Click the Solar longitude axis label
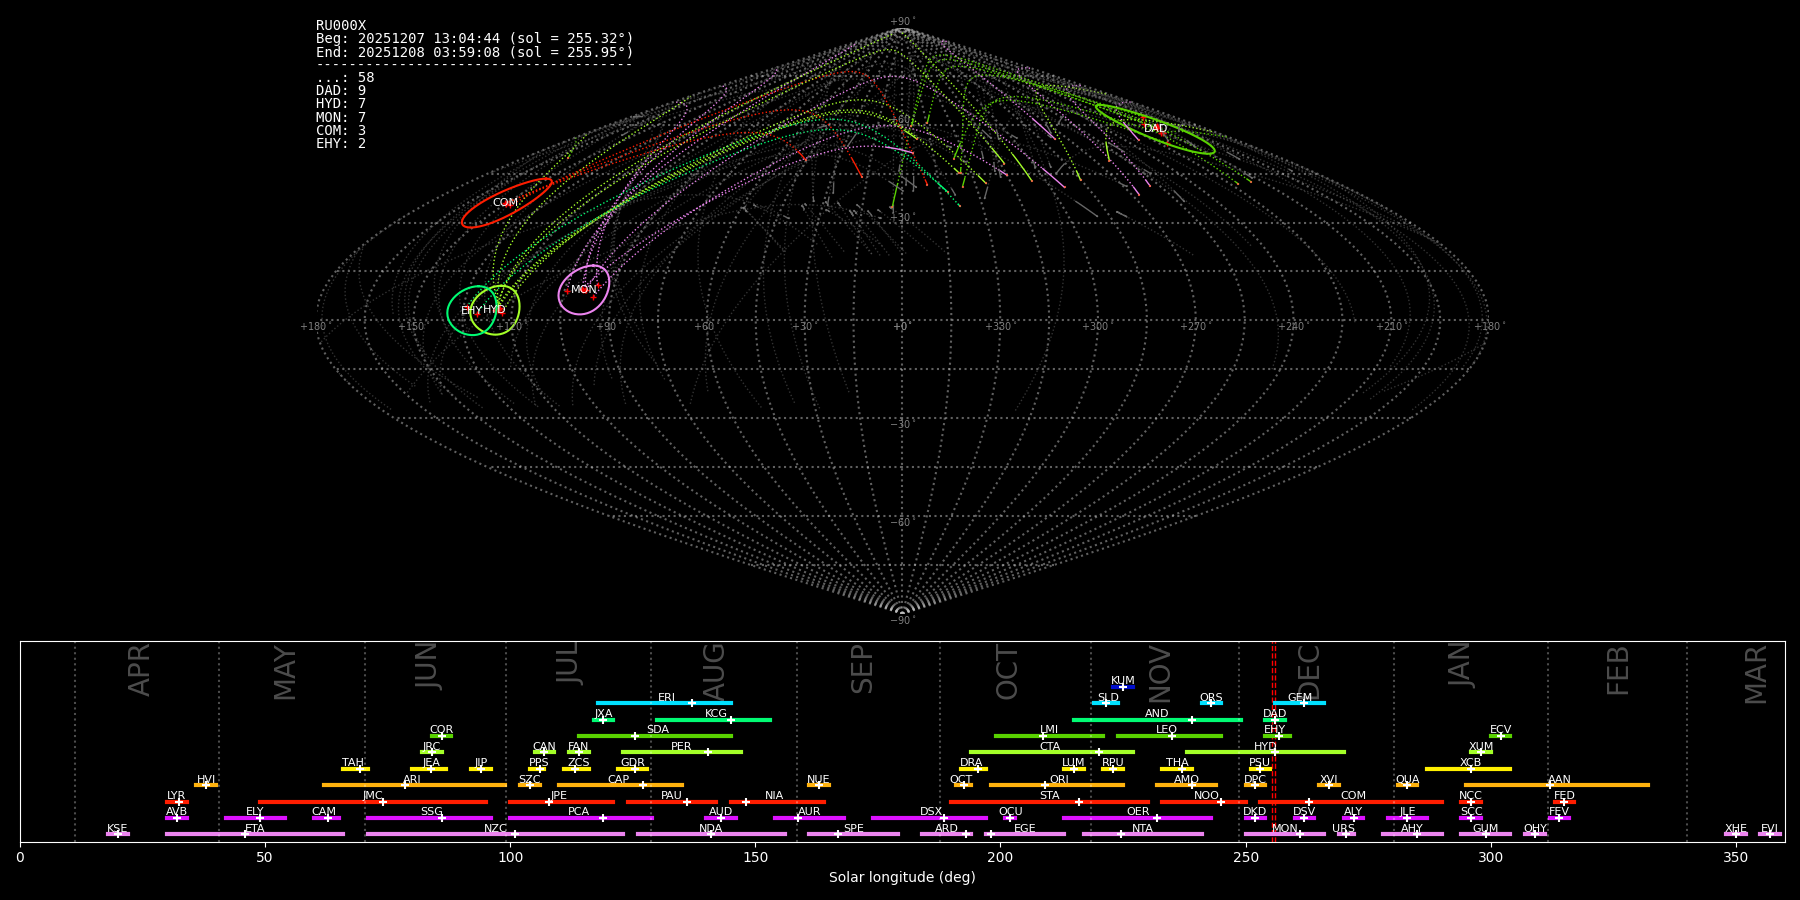Screen dimensions: 1800x900 point(901,878)
